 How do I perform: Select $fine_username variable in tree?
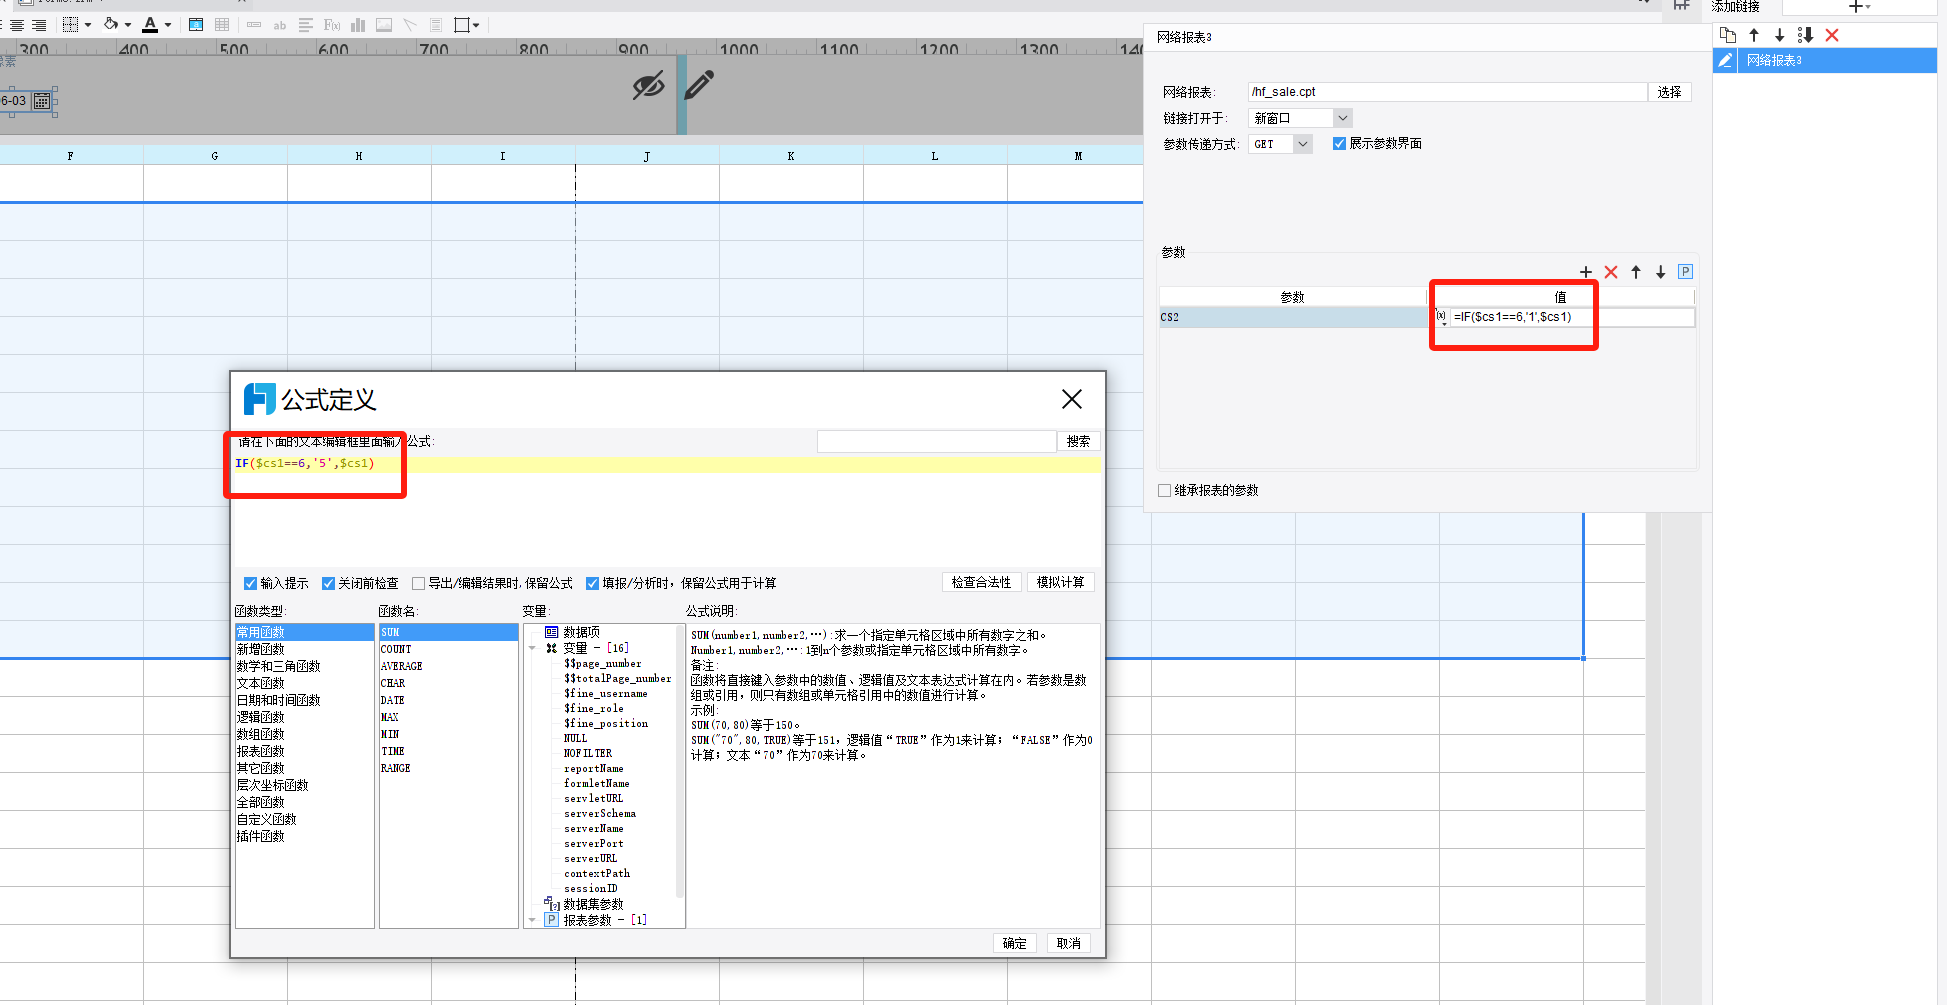606,693
